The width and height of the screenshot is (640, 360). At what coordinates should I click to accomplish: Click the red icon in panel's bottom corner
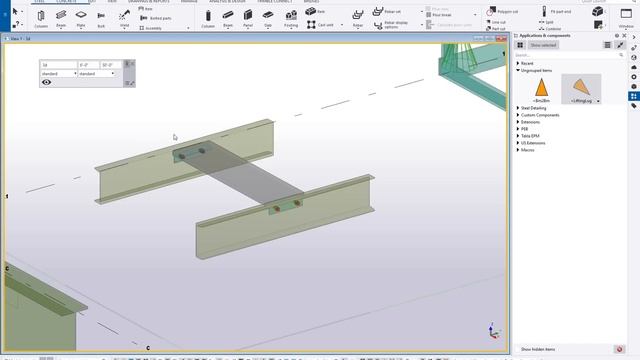tap(619, 349)
